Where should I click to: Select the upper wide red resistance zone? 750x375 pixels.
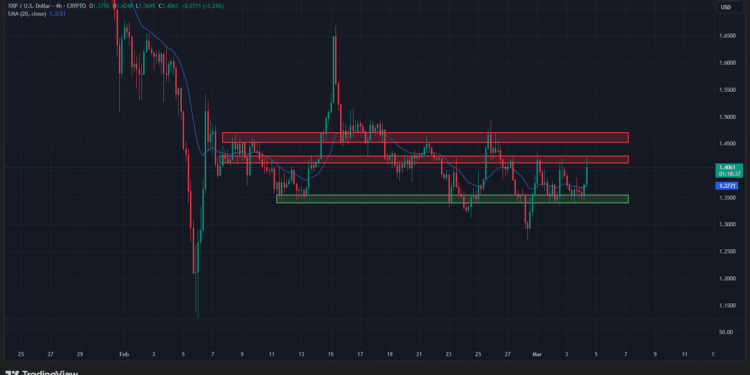pyautogui.click(x=425, y=137)
